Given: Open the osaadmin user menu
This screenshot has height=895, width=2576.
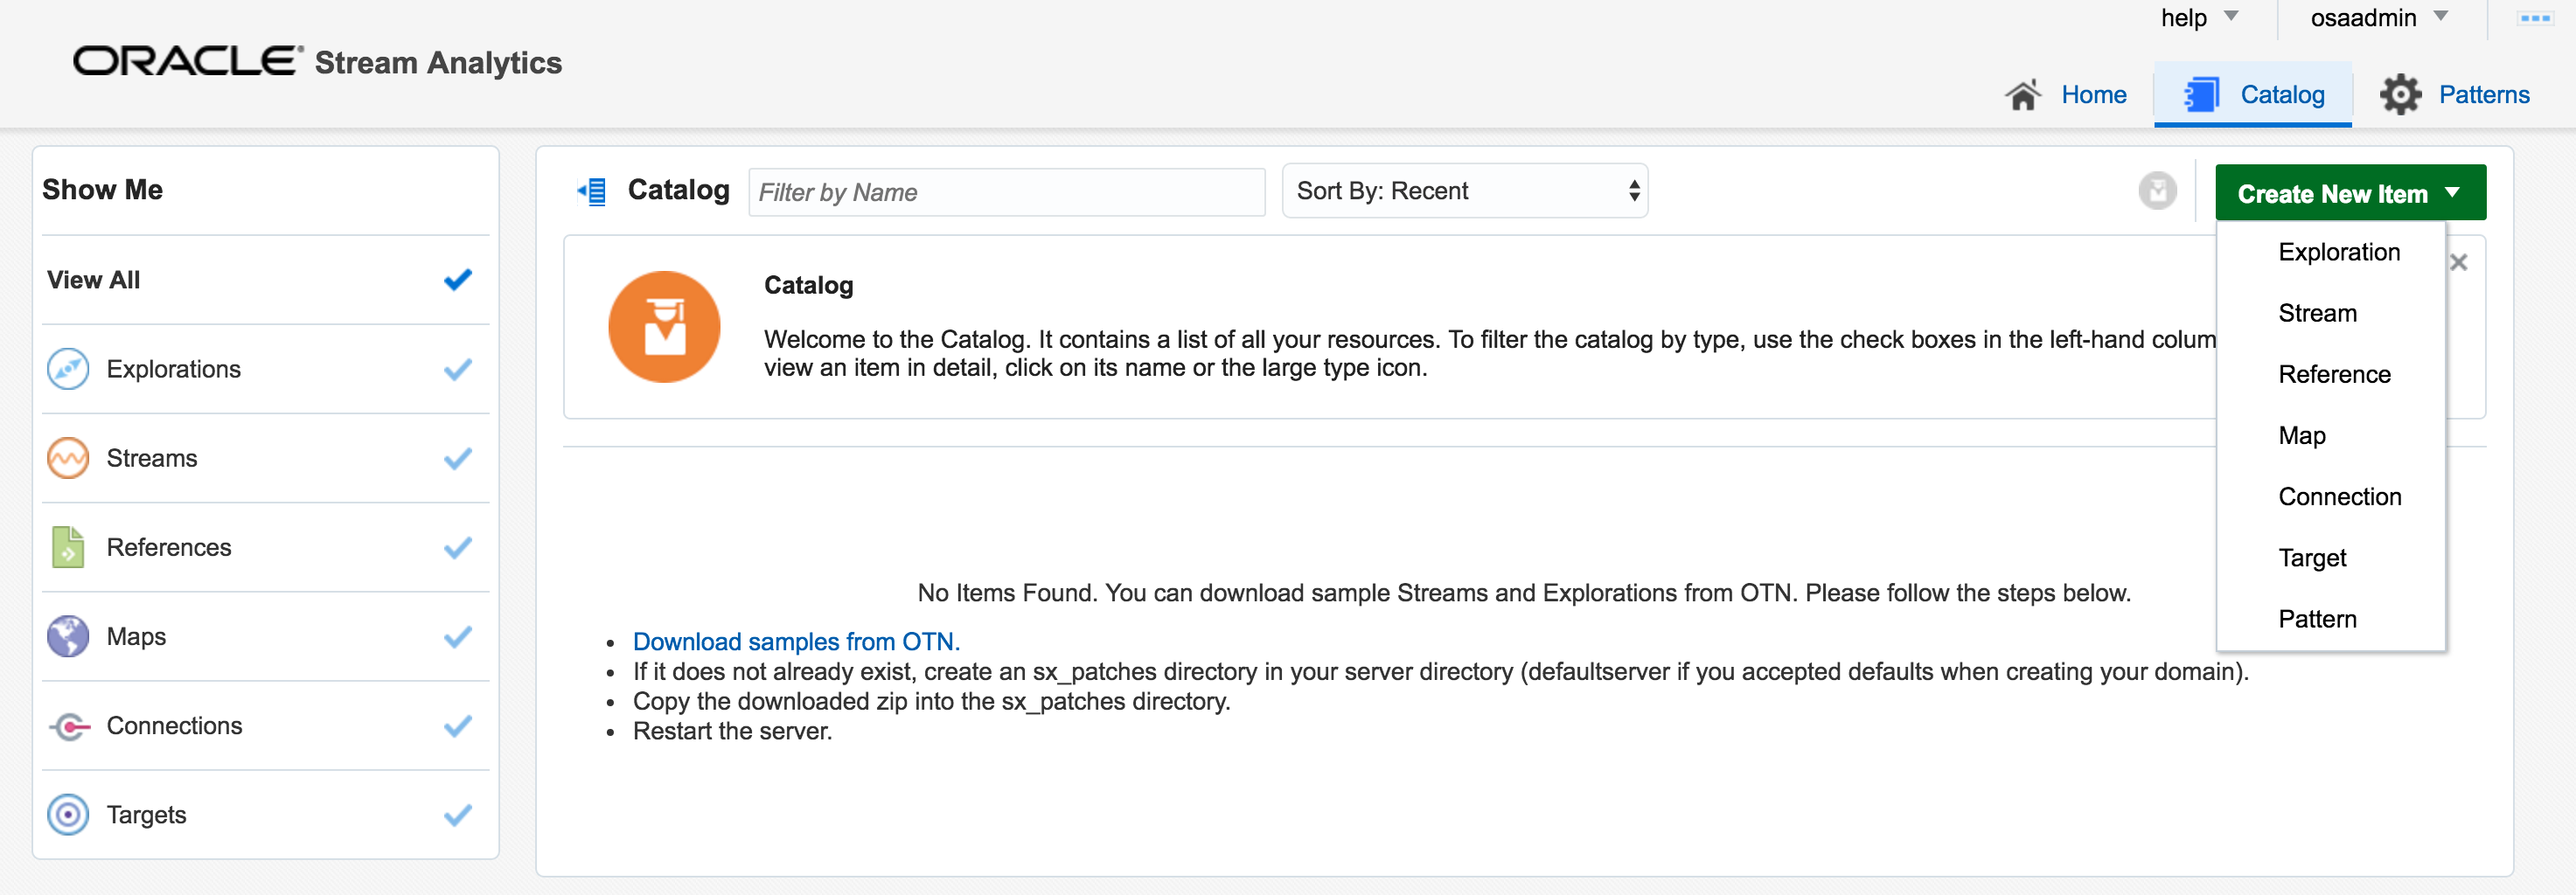Looking at the screenshot, I should (2377, 18).
